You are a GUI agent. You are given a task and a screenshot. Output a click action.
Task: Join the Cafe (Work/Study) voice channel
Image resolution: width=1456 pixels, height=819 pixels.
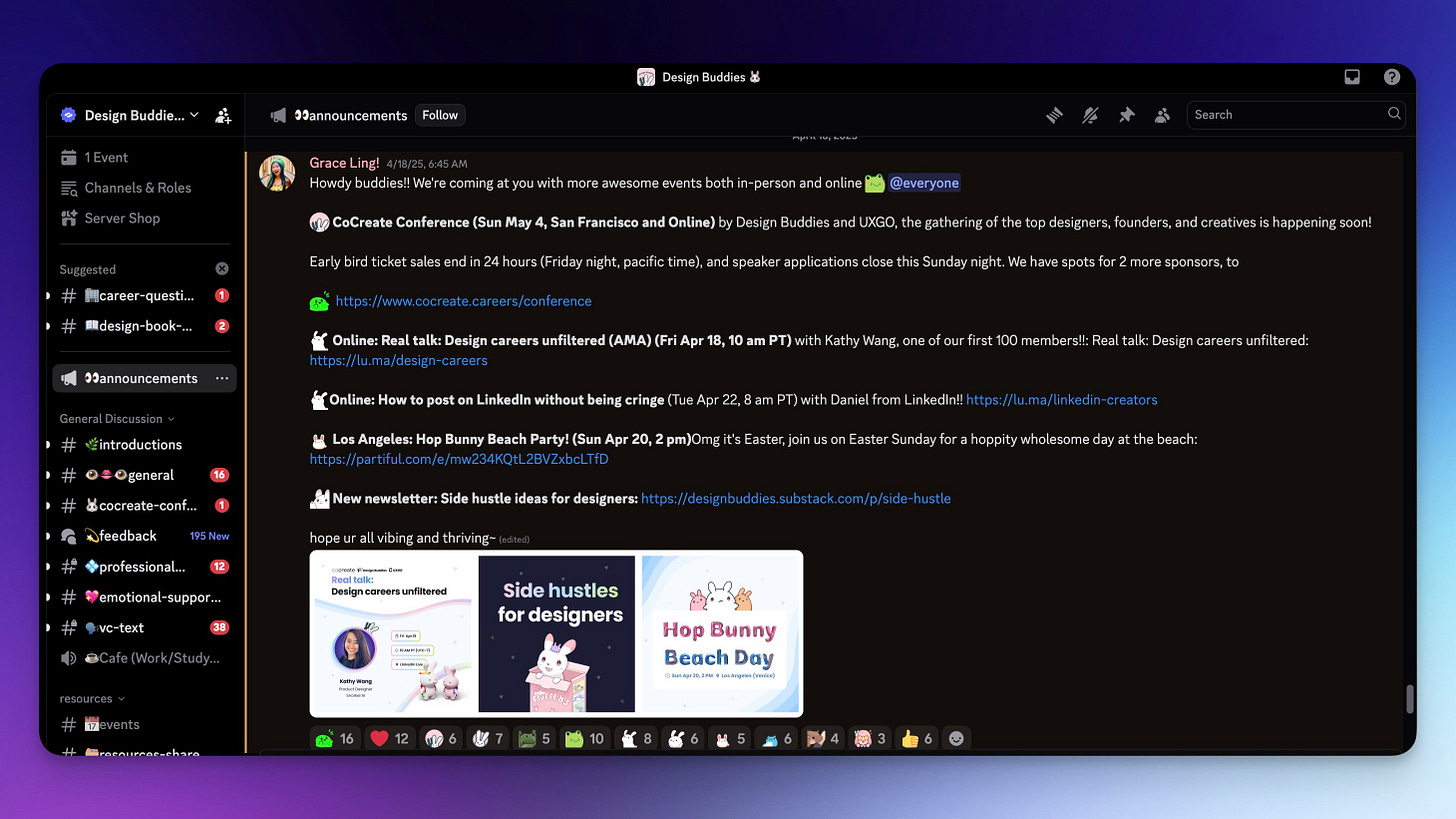tap(145, 658)
